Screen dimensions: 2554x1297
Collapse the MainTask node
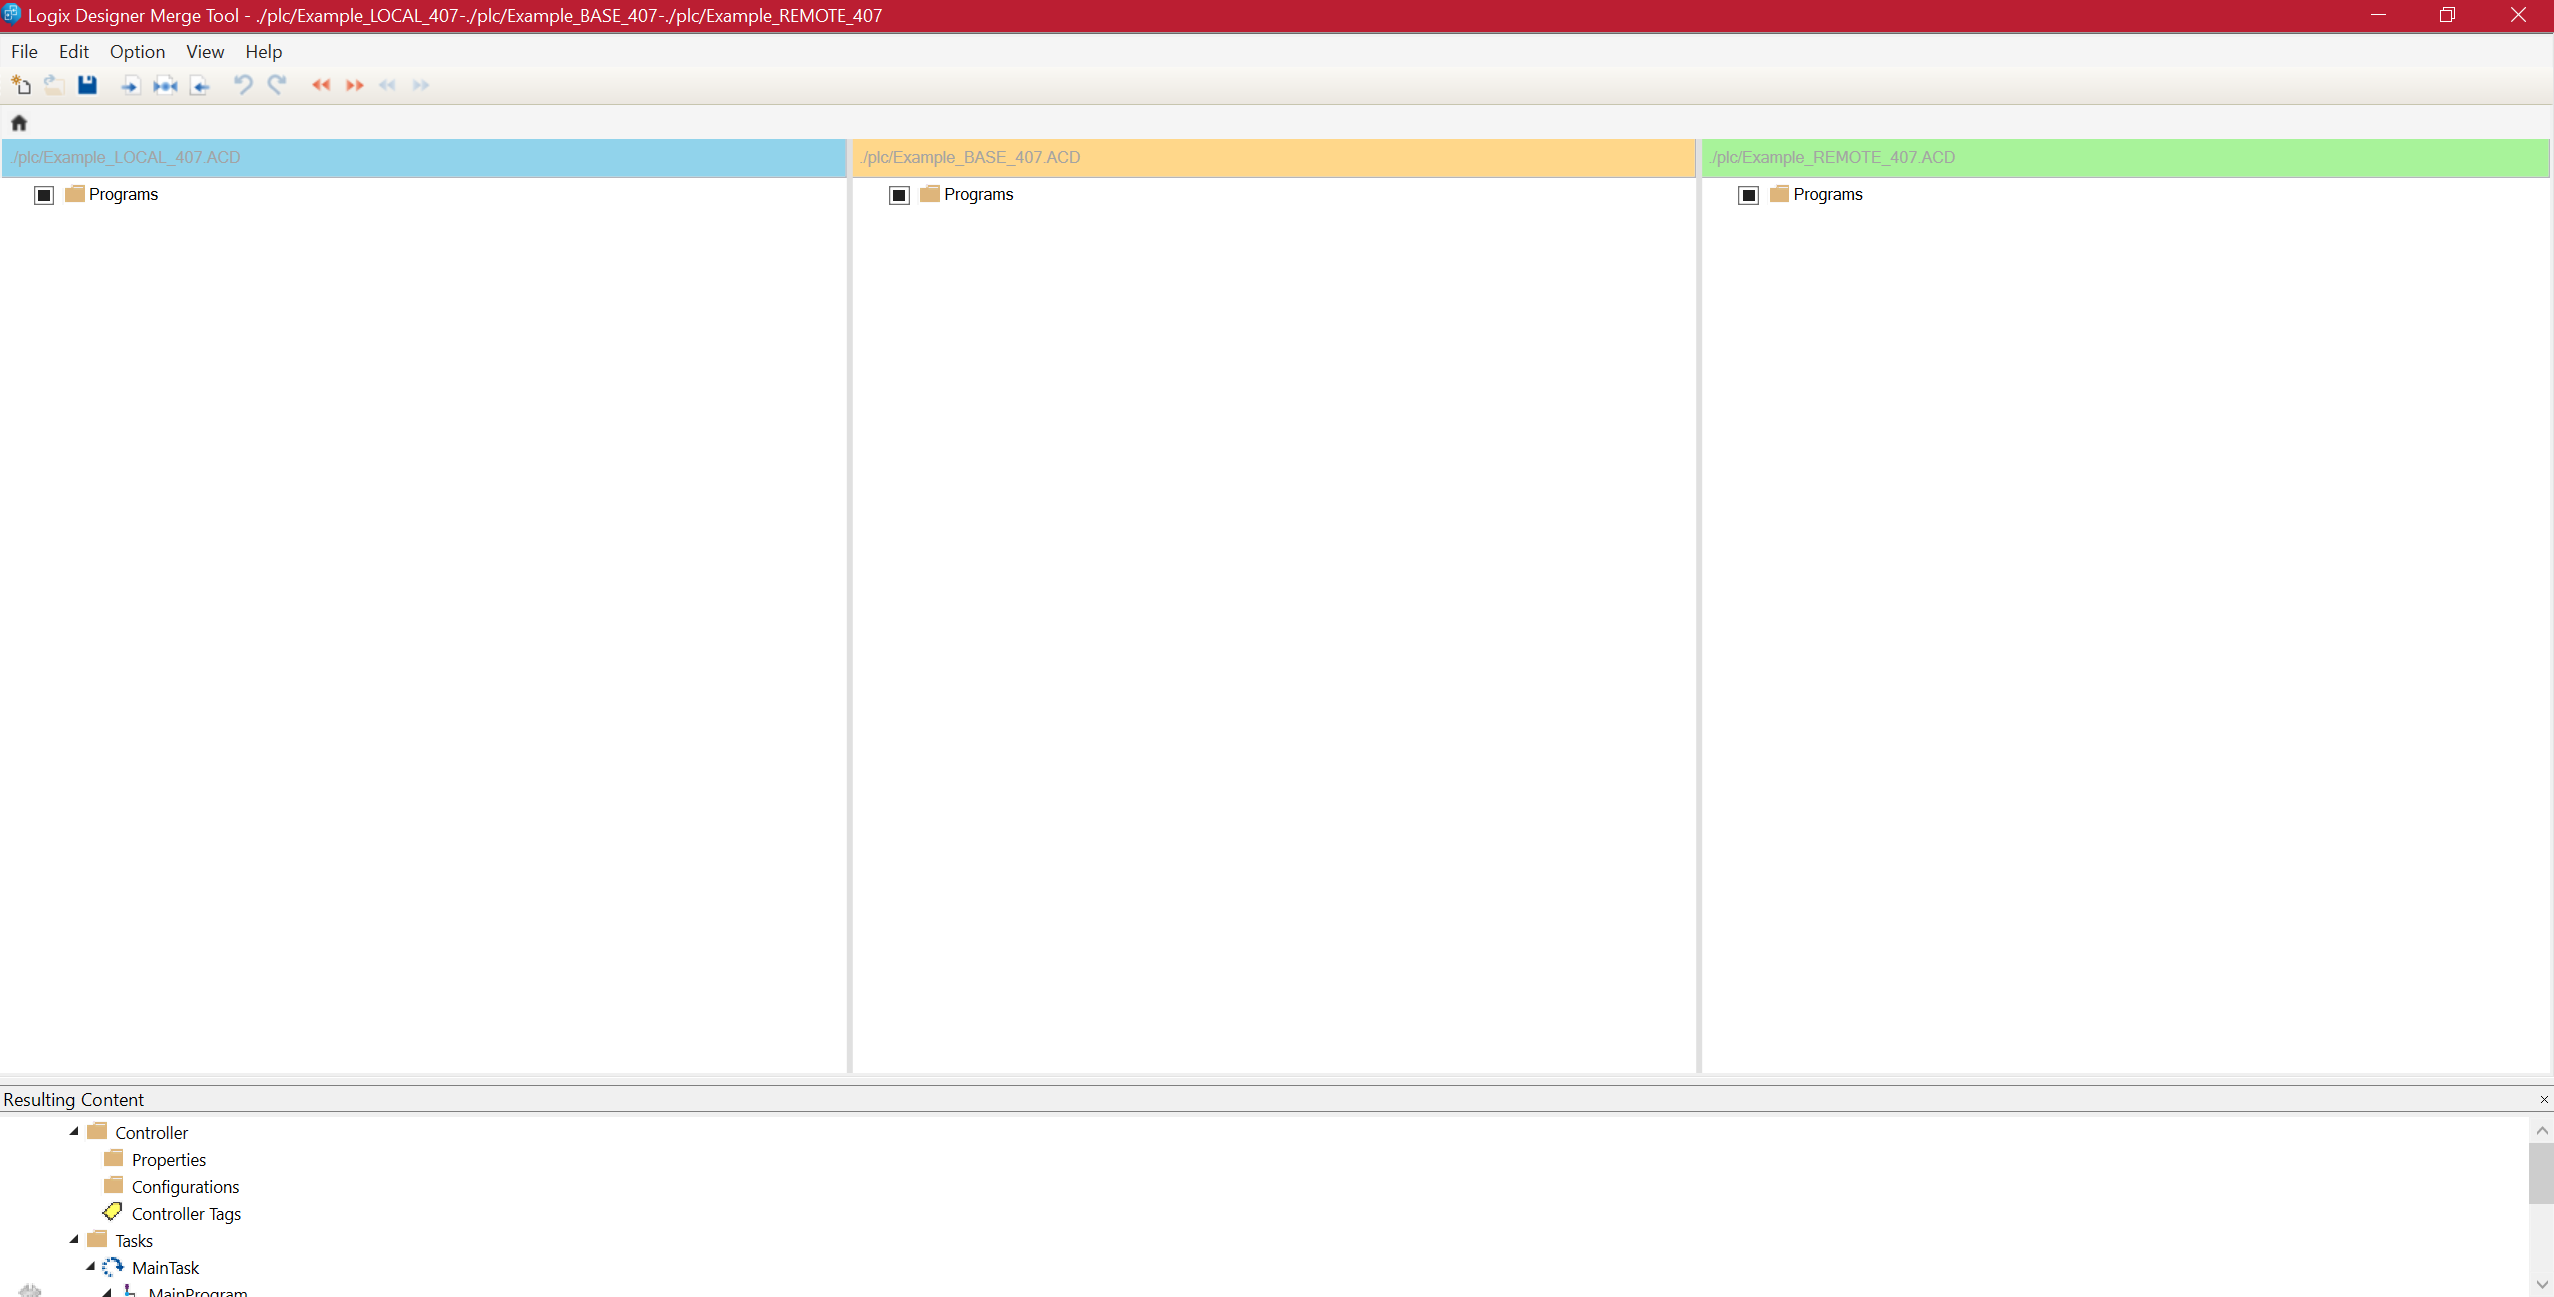coord(89,1266)
